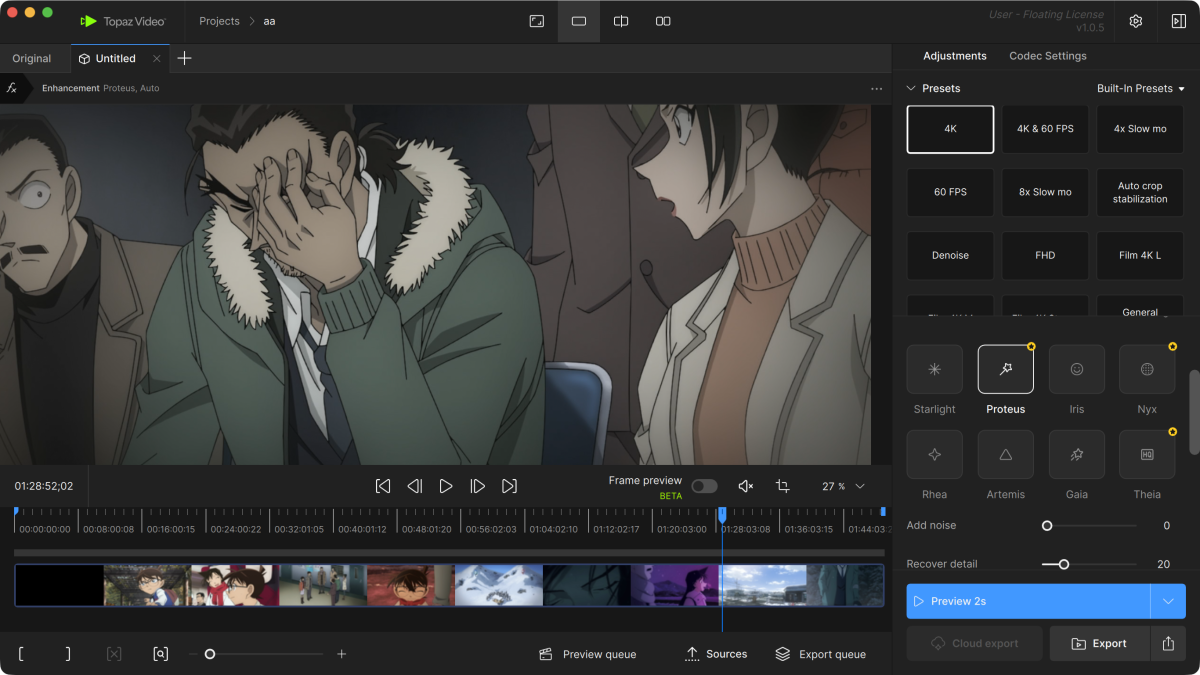The image size is (1200, 675).
Task: Mute the video audio
Action: click(745, 486)
